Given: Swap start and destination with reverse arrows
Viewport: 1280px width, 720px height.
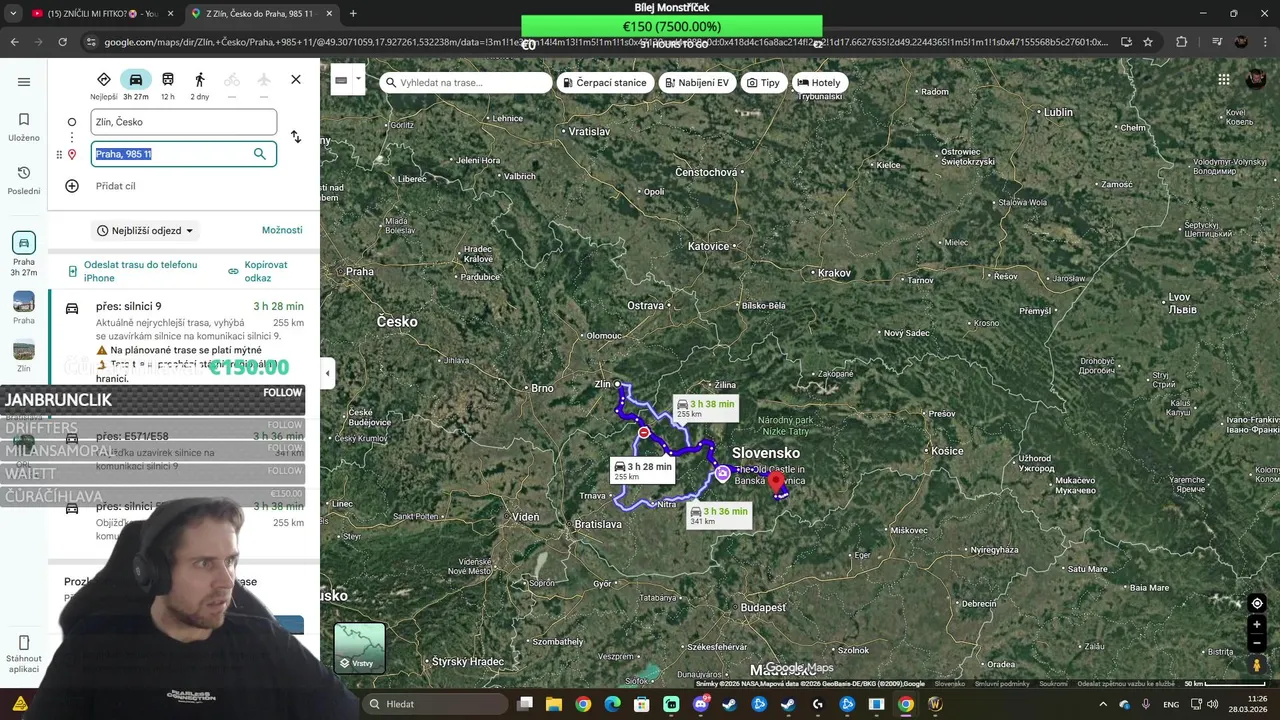Looking at the screenshot, I should (296, 137).
